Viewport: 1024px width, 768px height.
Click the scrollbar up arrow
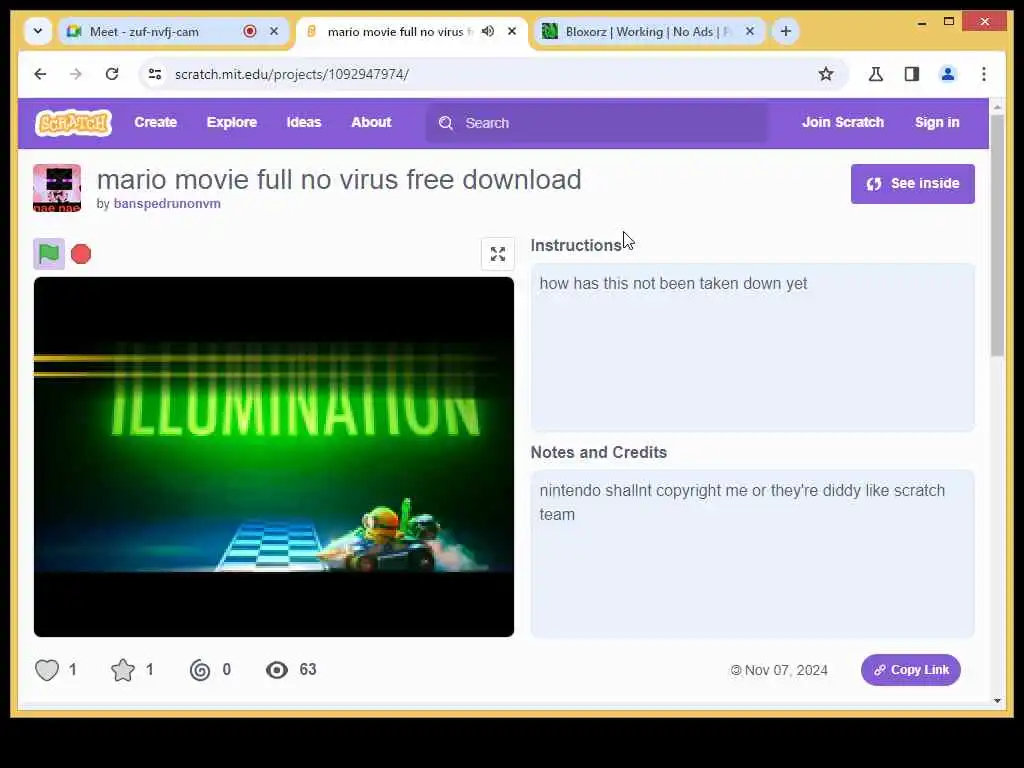coord(997,106)
